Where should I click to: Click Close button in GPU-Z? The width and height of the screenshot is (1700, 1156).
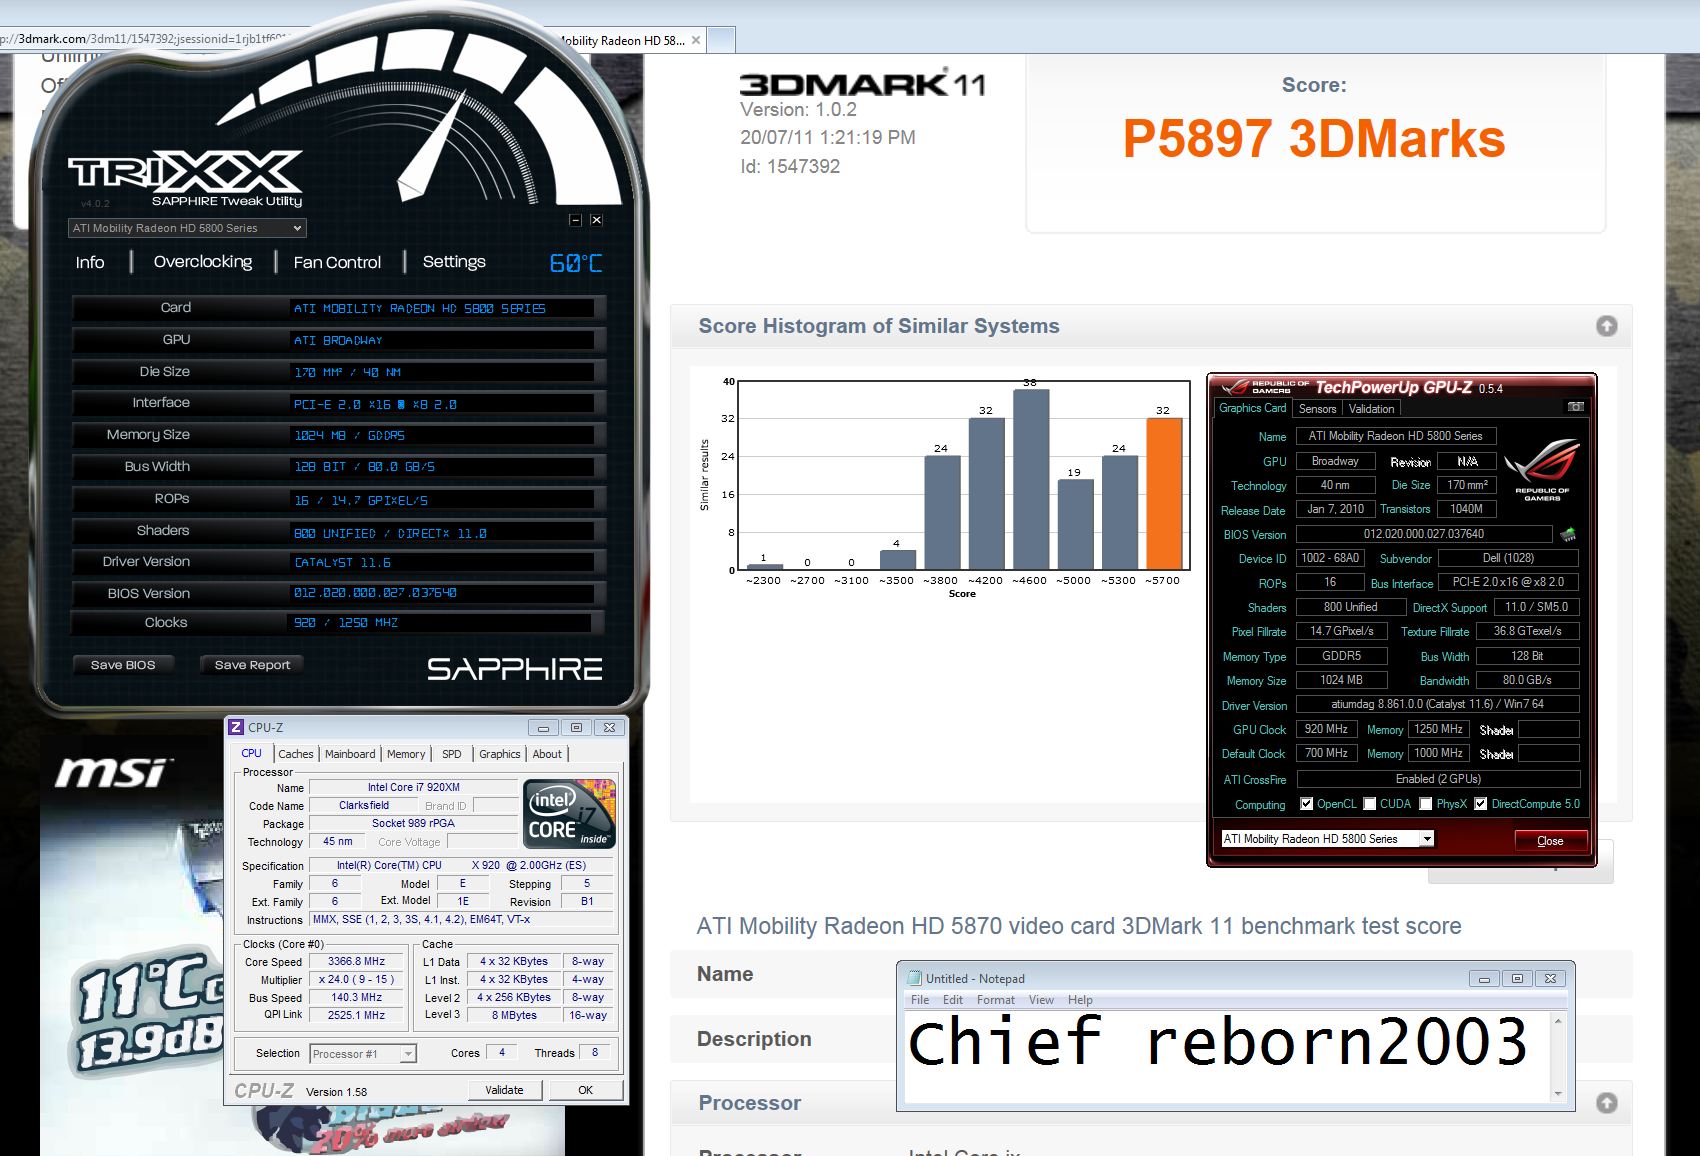pos(1550,840)
